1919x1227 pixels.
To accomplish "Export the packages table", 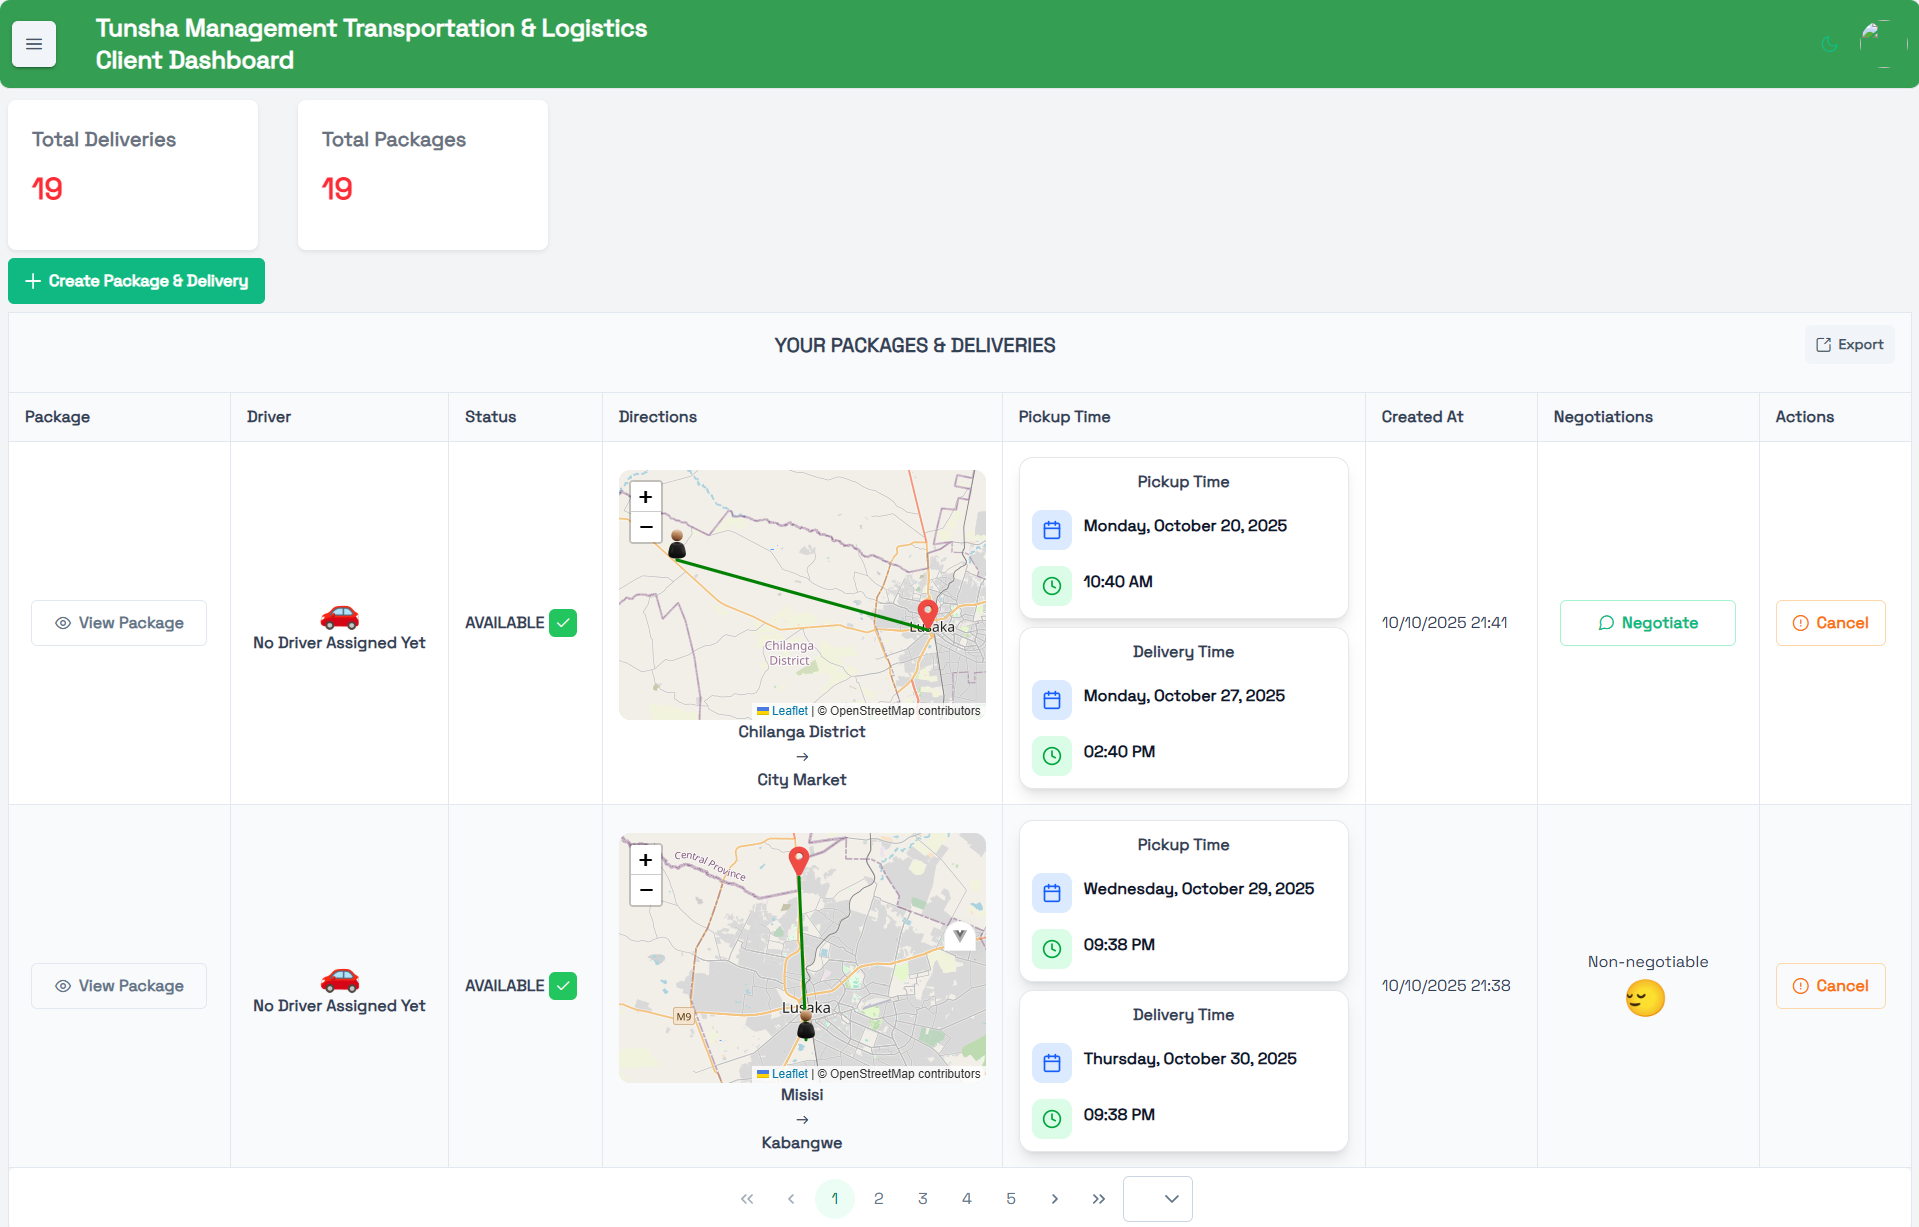I will [x=1849, y=345].
